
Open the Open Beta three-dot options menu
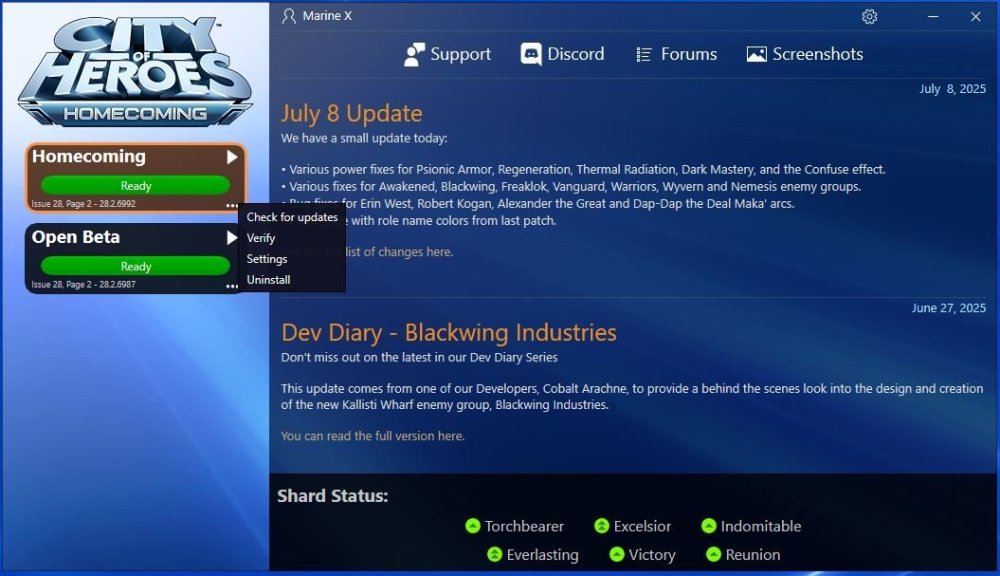pos(232,286)
